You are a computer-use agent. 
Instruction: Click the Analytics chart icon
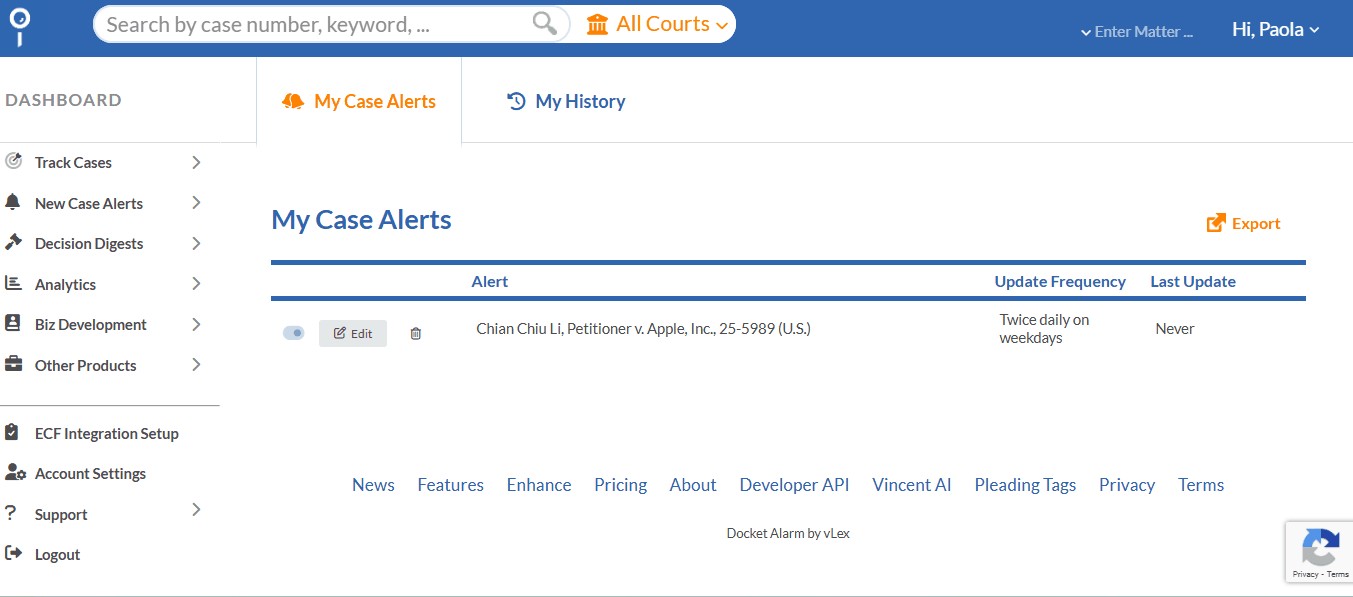(13, 284)
